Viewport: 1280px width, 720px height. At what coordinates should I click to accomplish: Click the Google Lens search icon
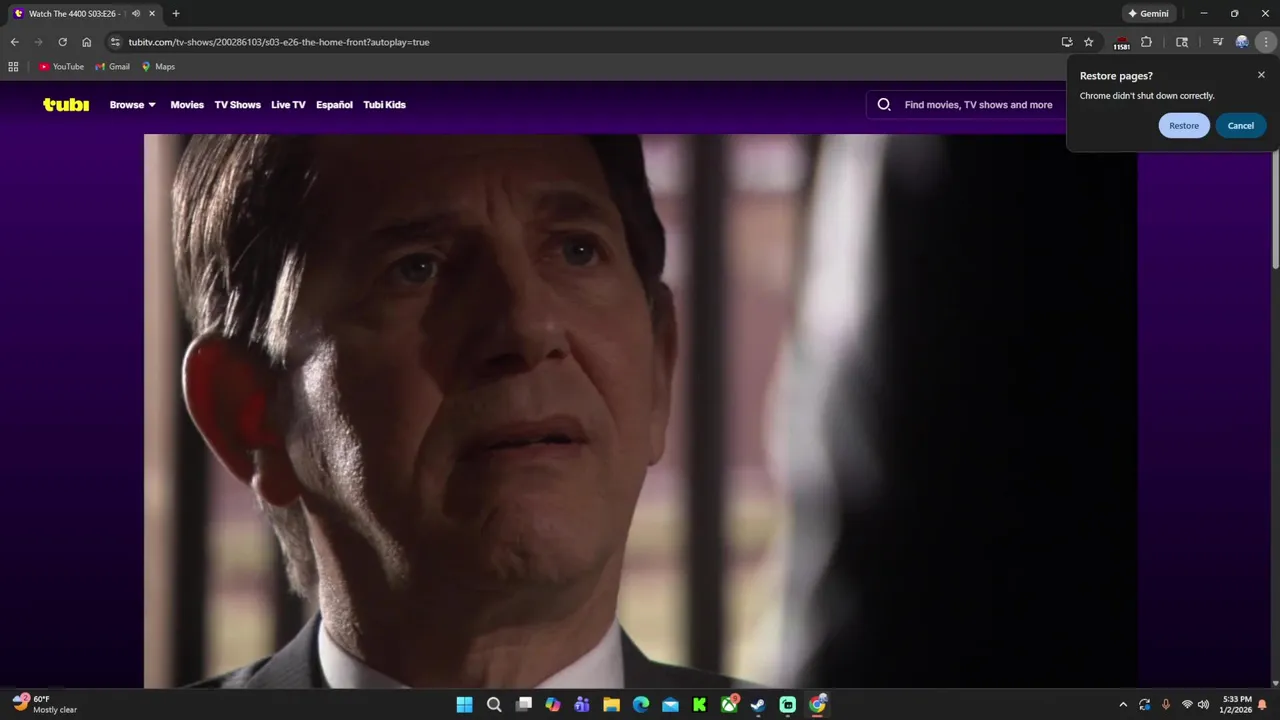[1182, 42]
